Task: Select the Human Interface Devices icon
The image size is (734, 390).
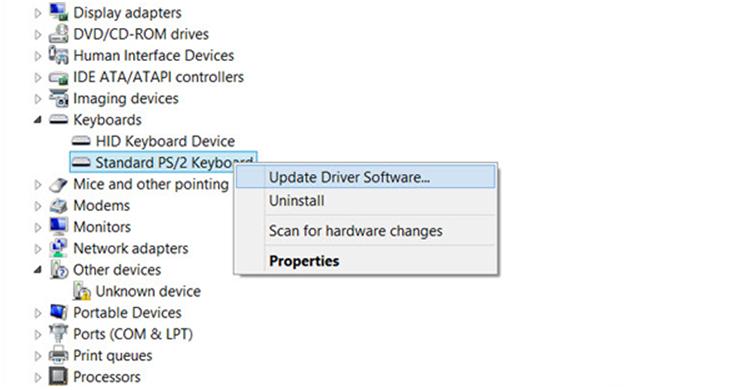Action: point(59,55)
